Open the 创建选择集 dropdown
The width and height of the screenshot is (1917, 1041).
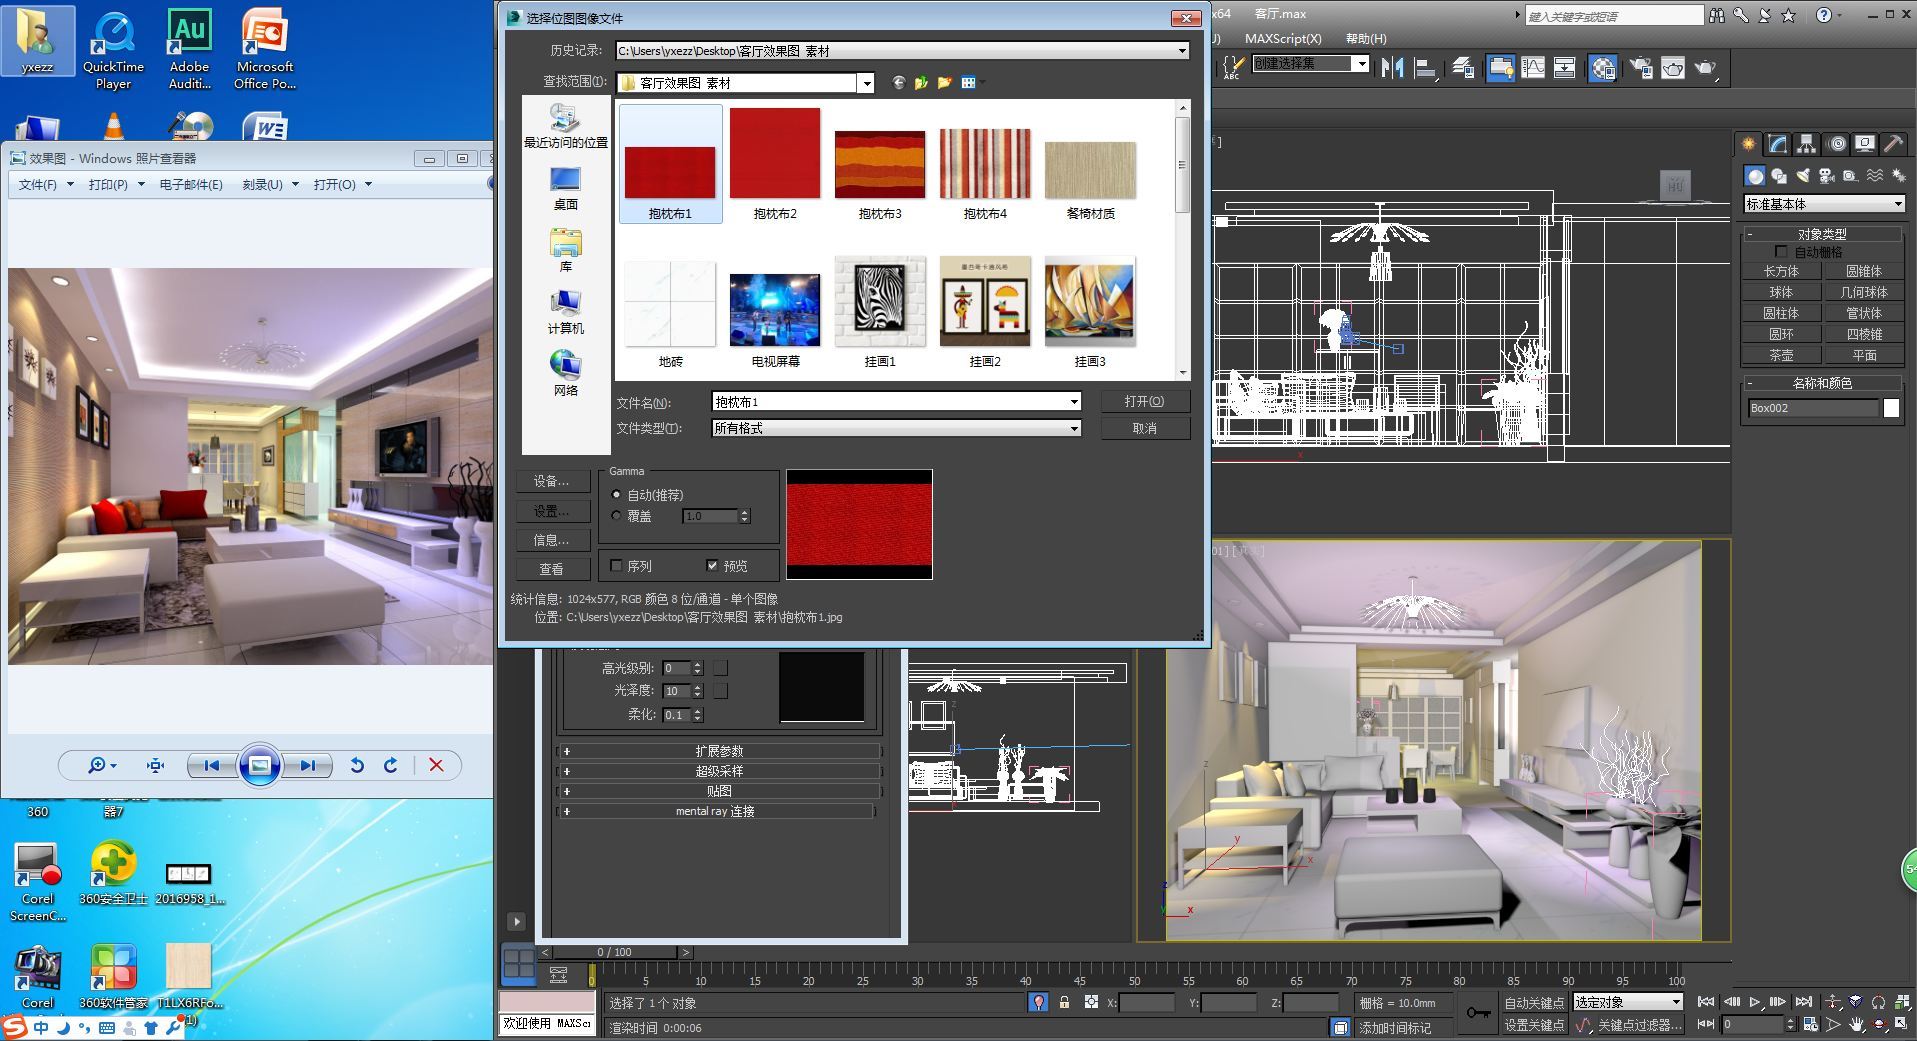(1311, 63)
